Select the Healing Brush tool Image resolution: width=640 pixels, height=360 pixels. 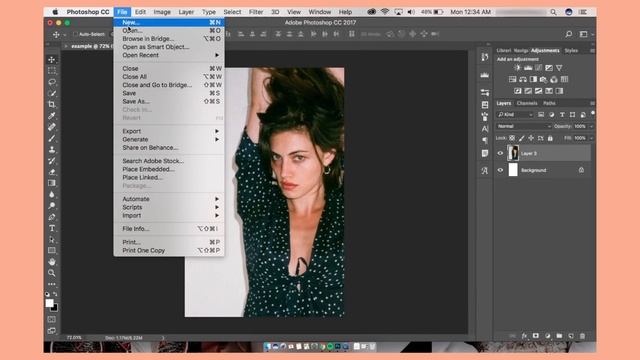click(52, 127)
